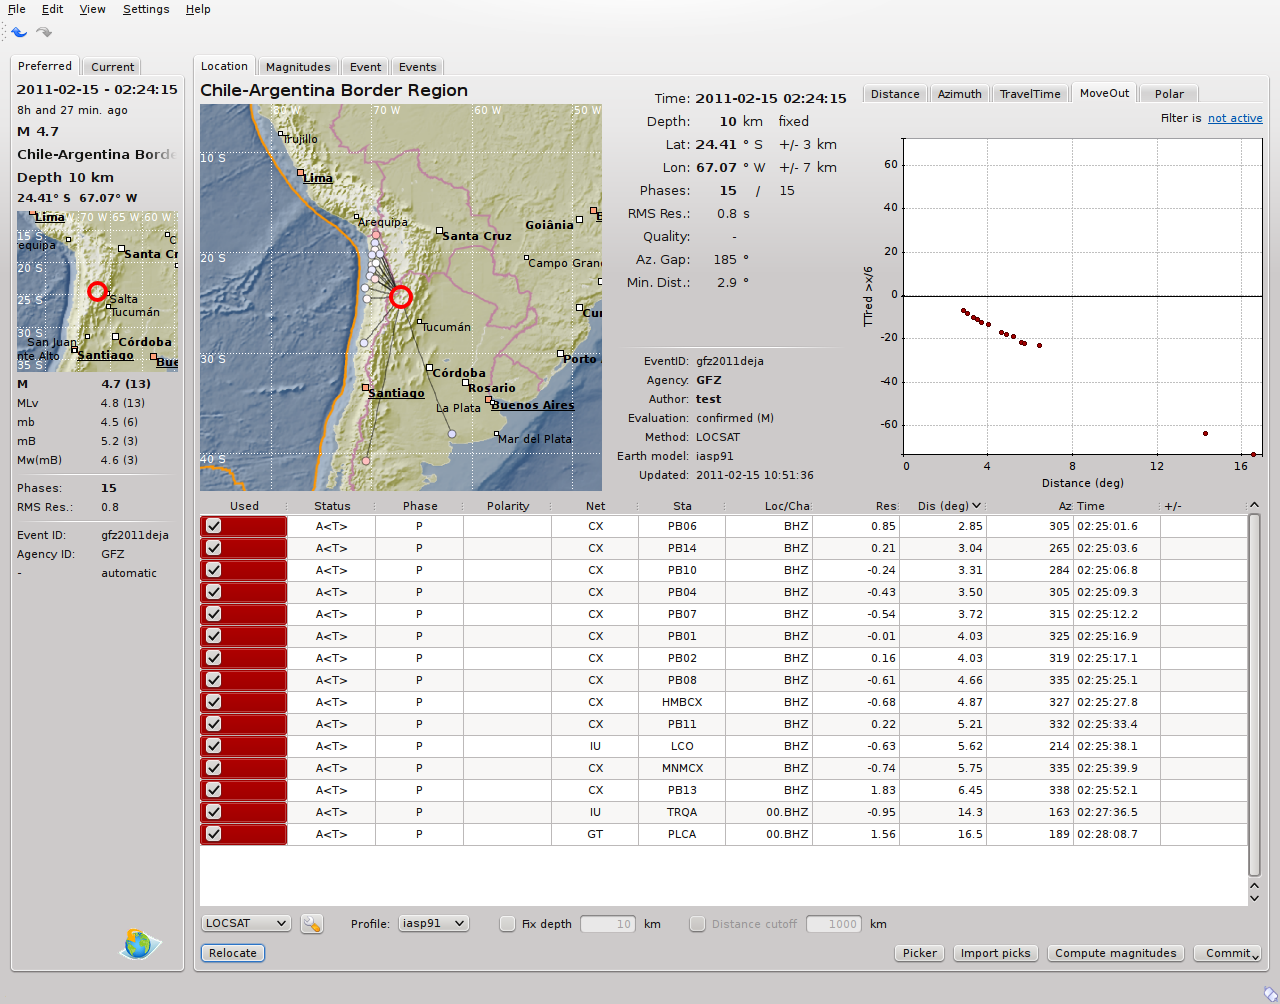The width and height of the screenshot is (1280, 1004).
Task: Open the LOCSAT locator dropdown
Action: [246, 923]
